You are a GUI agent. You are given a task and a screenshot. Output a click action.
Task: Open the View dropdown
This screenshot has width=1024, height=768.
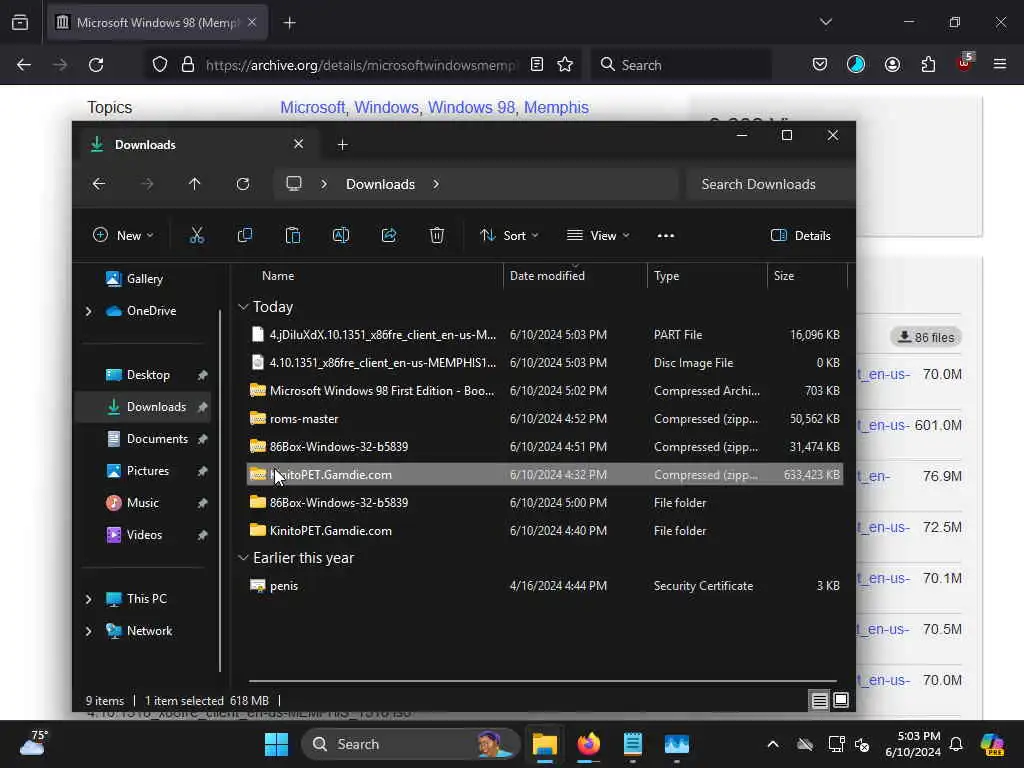(598, 235)
